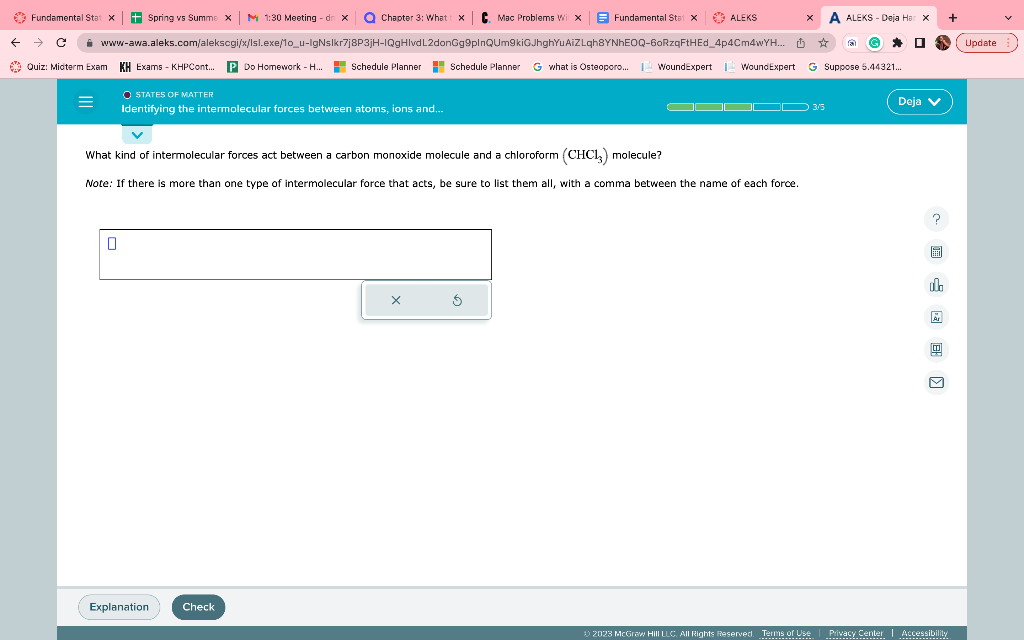Click the undo arrow below the answer box
1024x640 pixels.
(x=457, y=299)
